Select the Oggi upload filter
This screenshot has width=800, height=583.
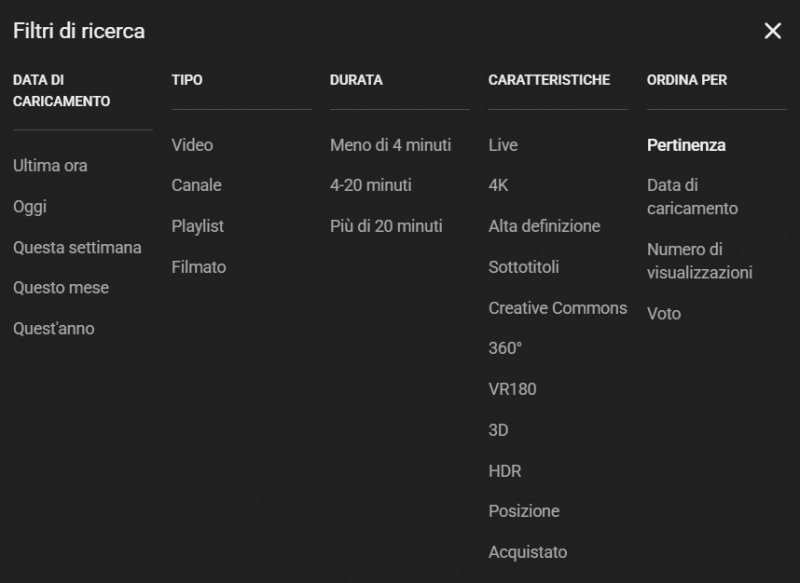point(30,207)
